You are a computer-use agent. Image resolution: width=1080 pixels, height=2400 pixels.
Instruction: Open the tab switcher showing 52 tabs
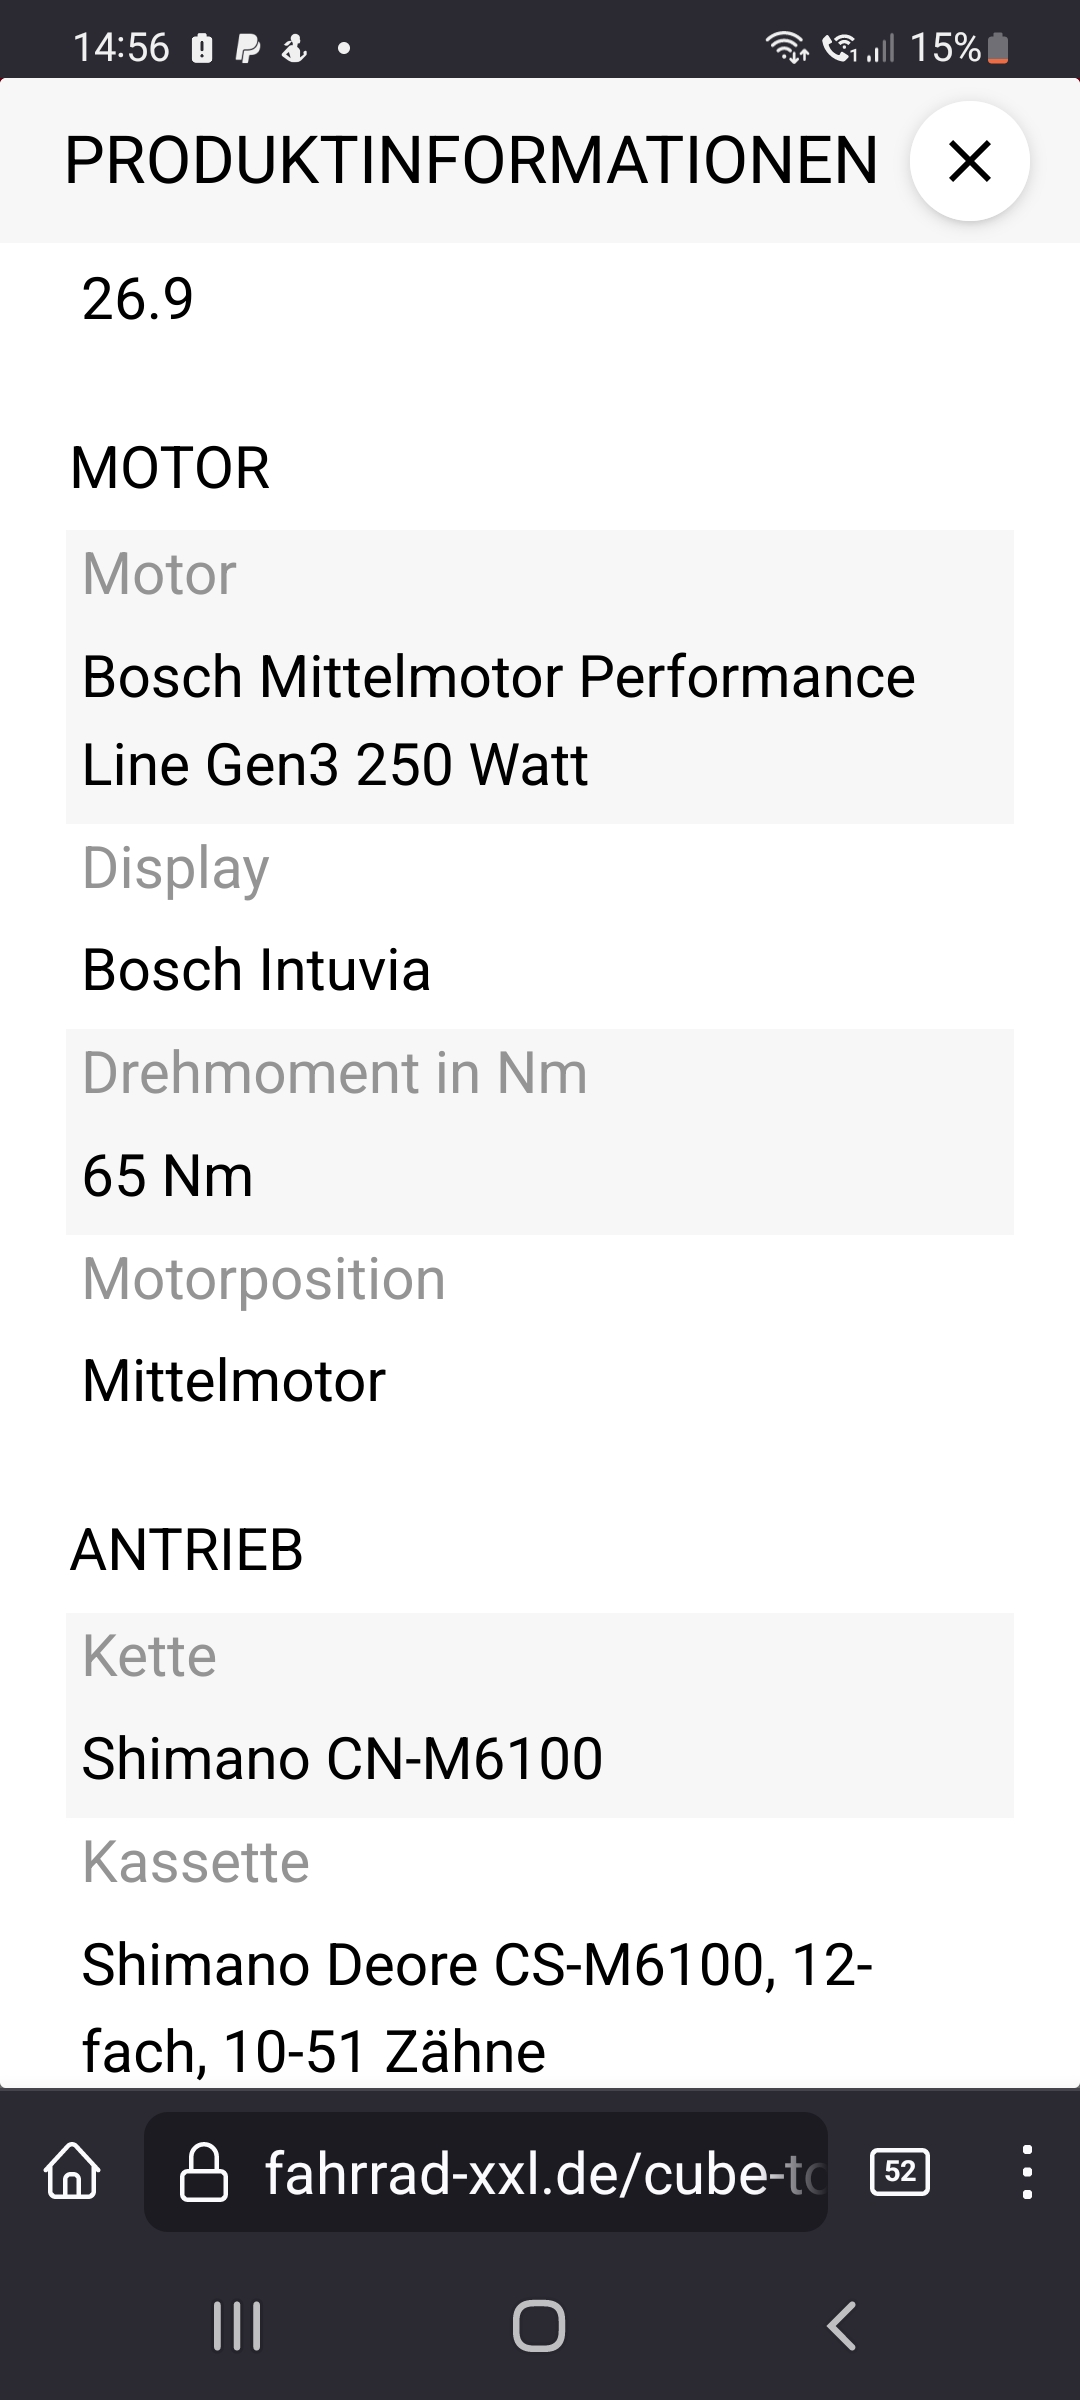coord(900,2172)
